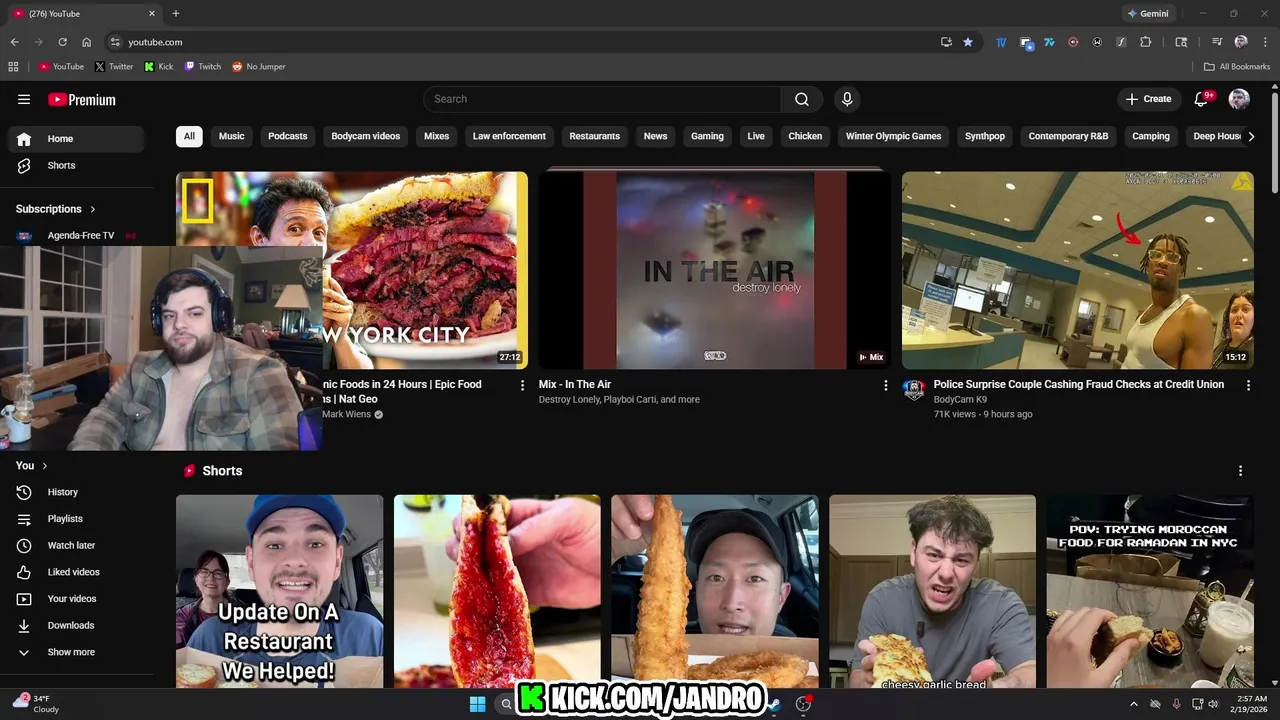Bookmark this page with the star icon
1280x720 pixels.
coord(968,42)
